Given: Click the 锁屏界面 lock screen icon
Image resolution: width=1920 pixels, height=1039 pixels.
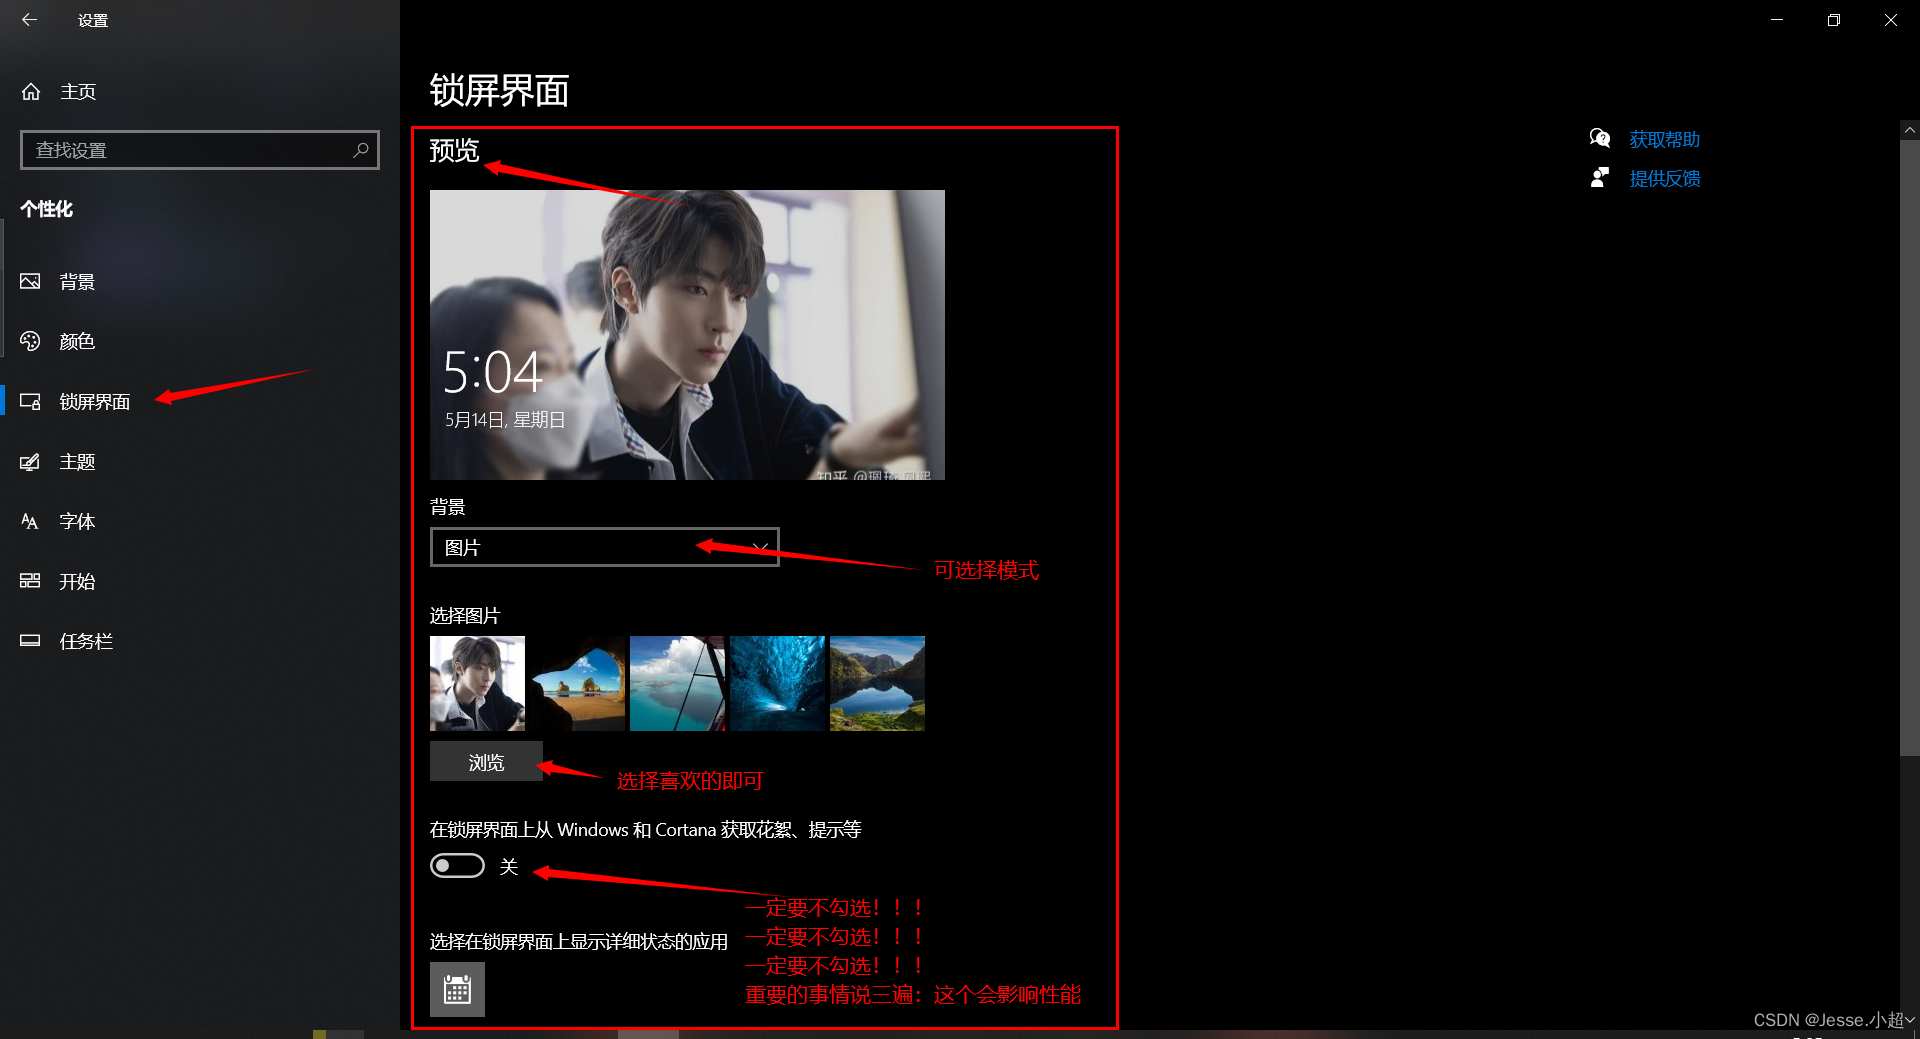Looking at the screenshot, I should pos(30,402).
